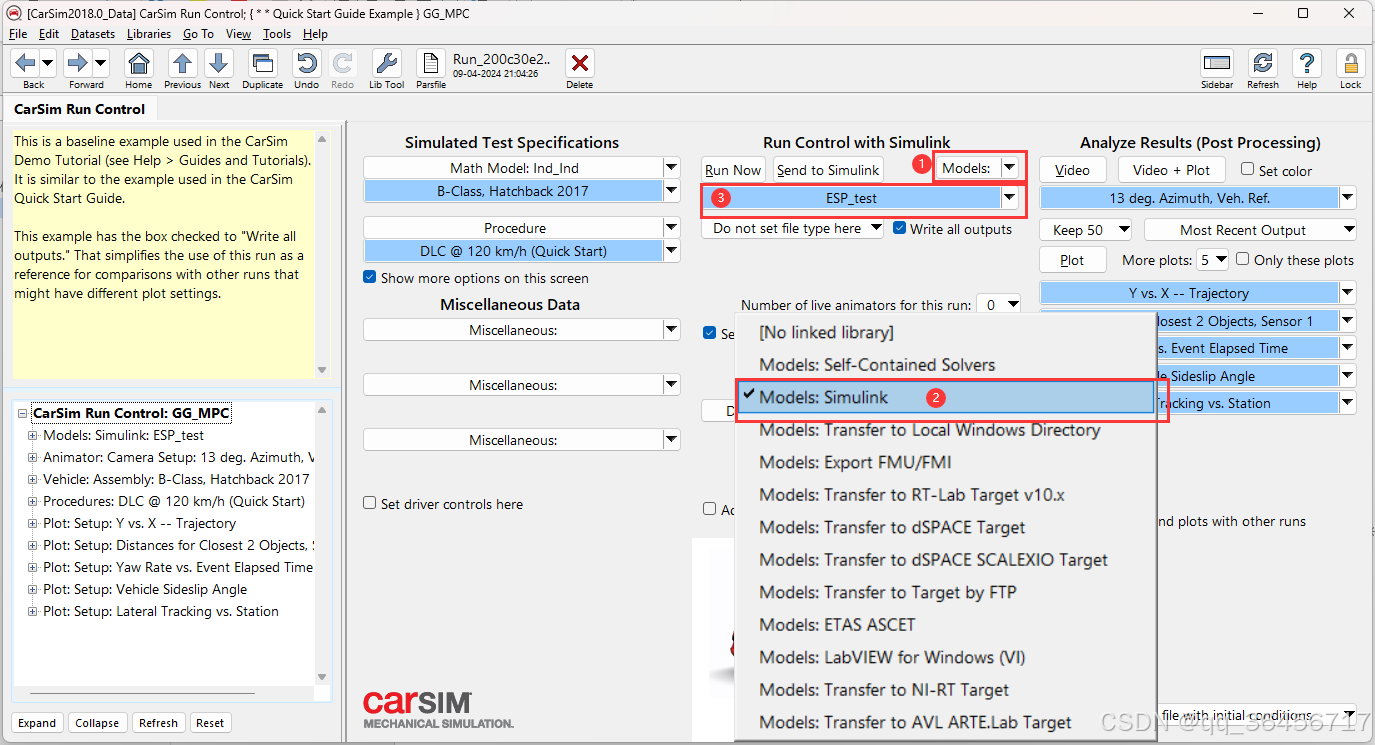The height and width of the screenshot is (745, 1375).
Task: Click the Plot button
Action: 1072,260
